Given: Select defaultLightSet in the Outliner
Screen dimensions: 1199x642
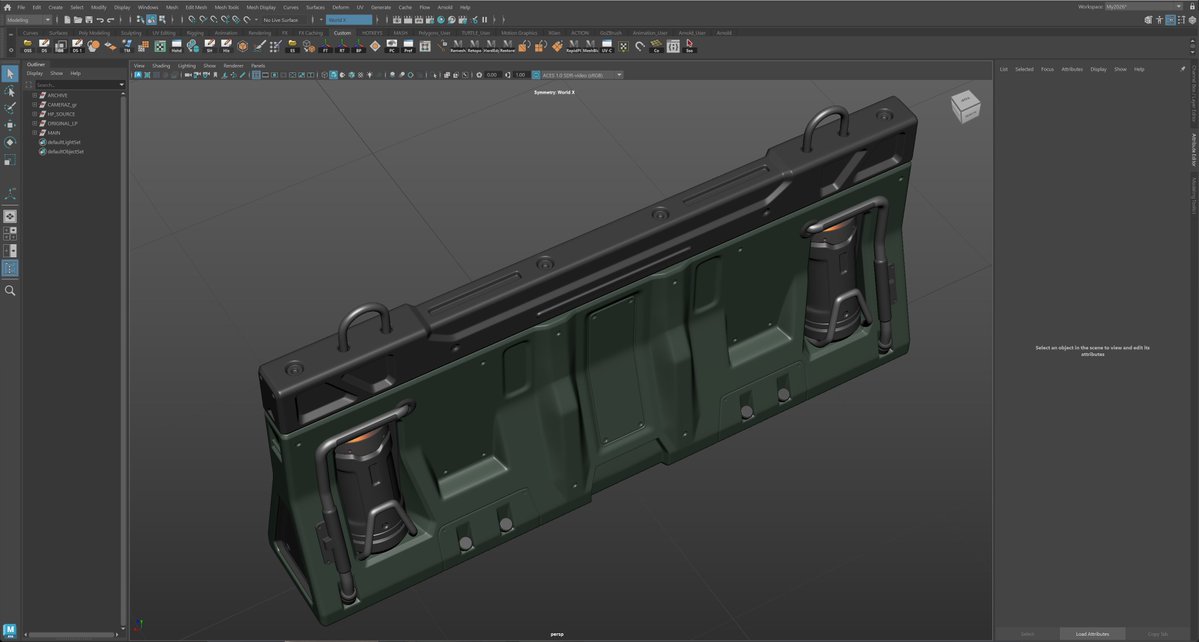Looking at the screenshot, I should 63,142.
